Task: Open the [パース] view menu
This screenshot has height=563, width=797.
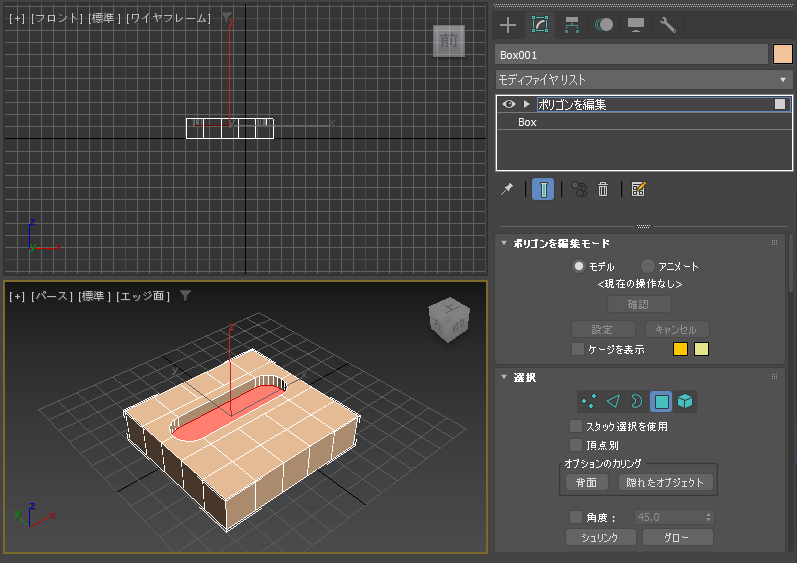Action: 52,296
